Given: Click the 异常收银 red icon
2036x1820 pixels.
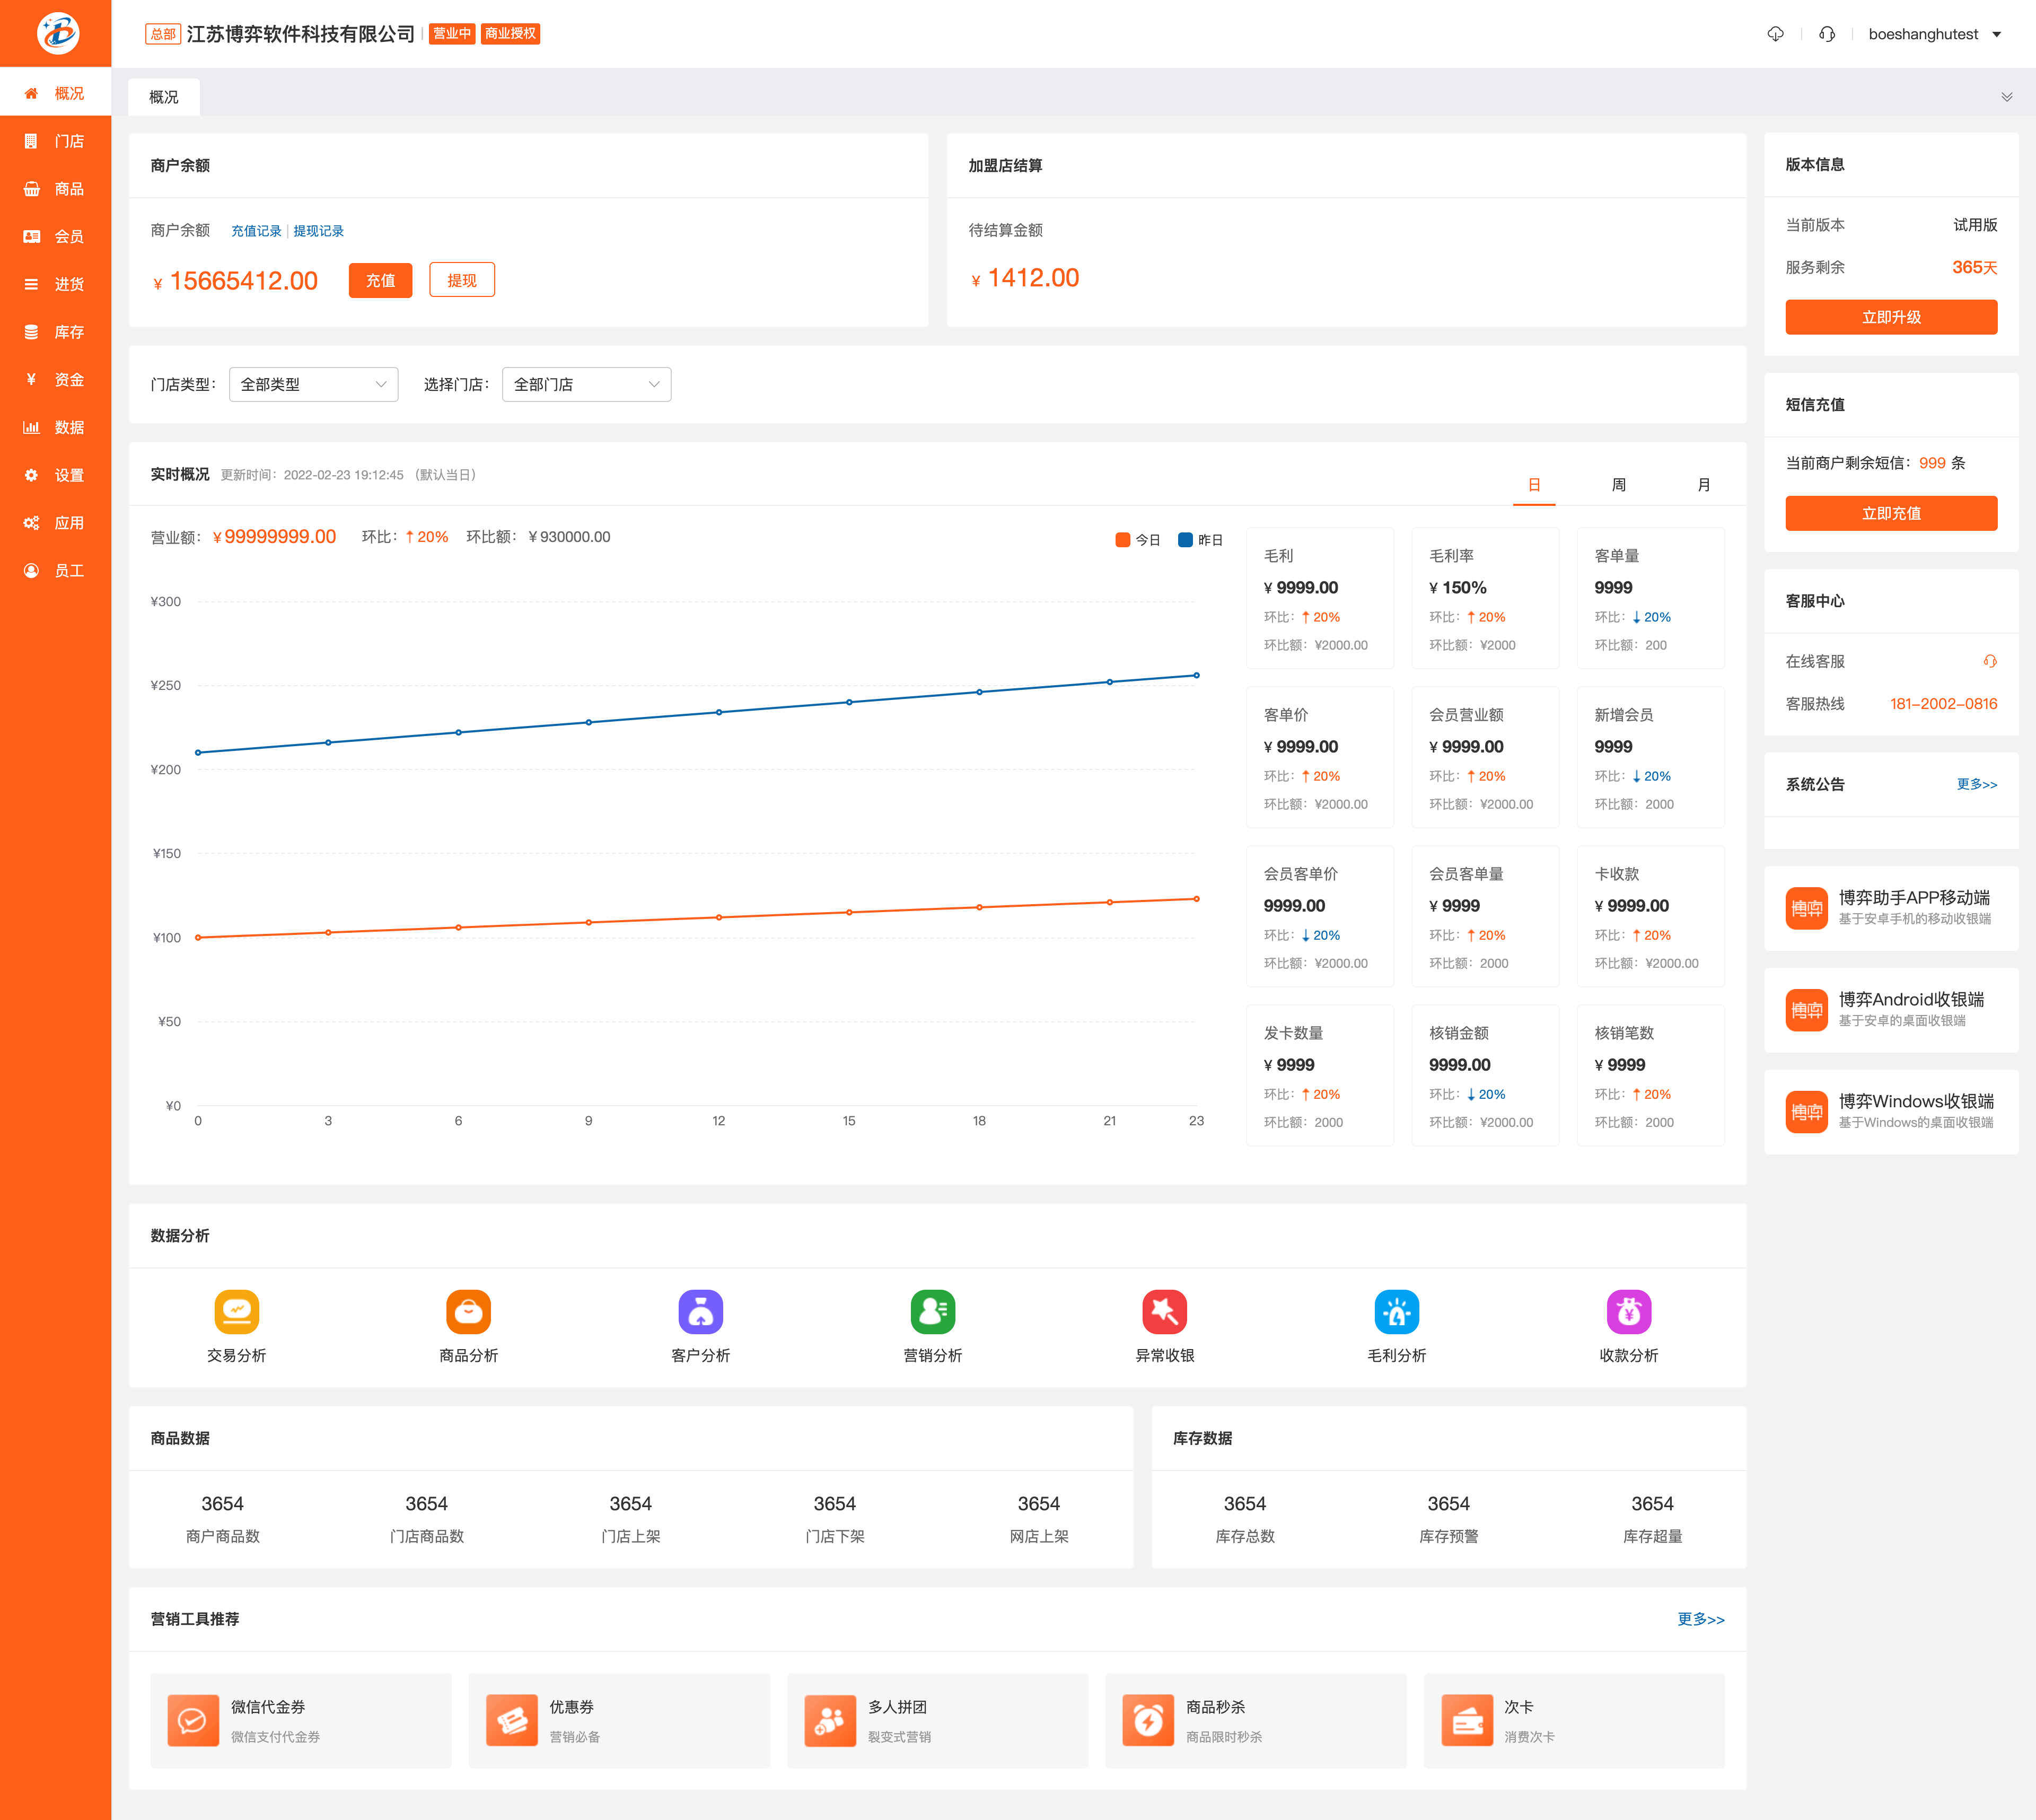Looking at the screenshot, I should point(1164,1311).
